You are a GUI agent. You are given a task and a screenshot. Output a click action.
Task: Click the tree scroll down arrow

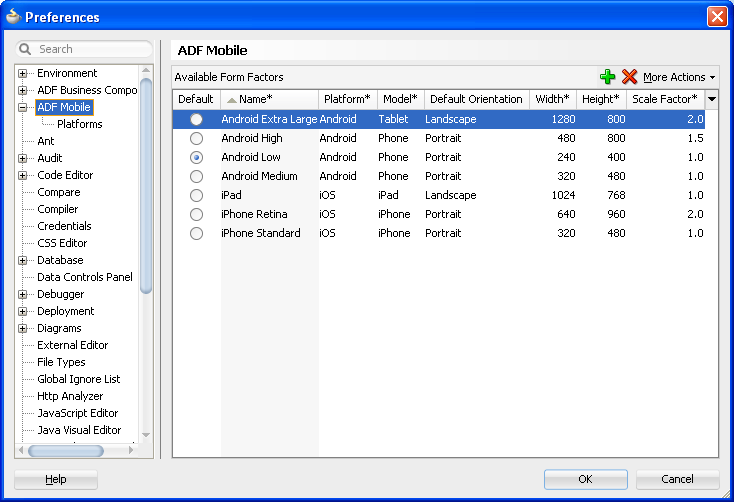(x=146, y=435)
